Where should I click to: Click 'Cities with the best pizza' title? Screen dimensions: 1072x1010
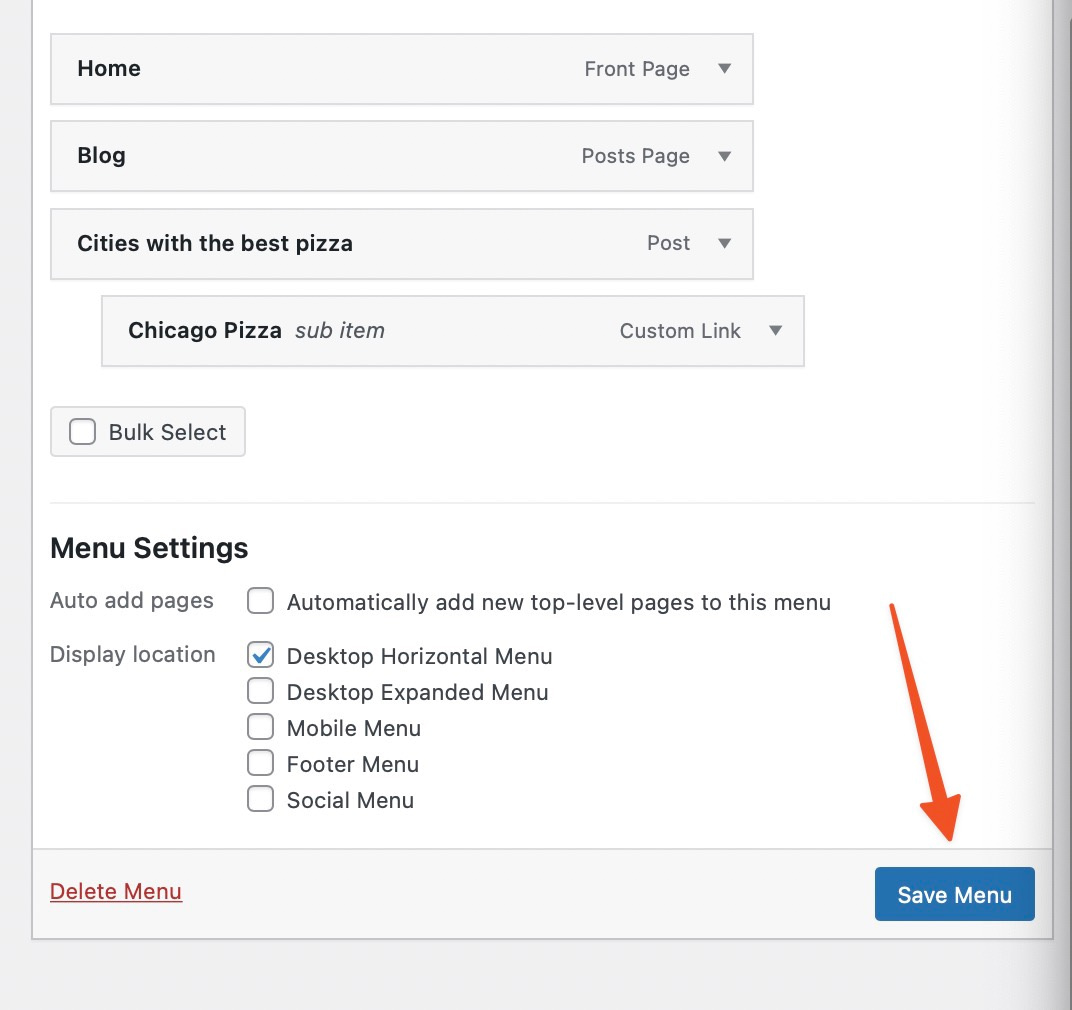coord(215,243)
